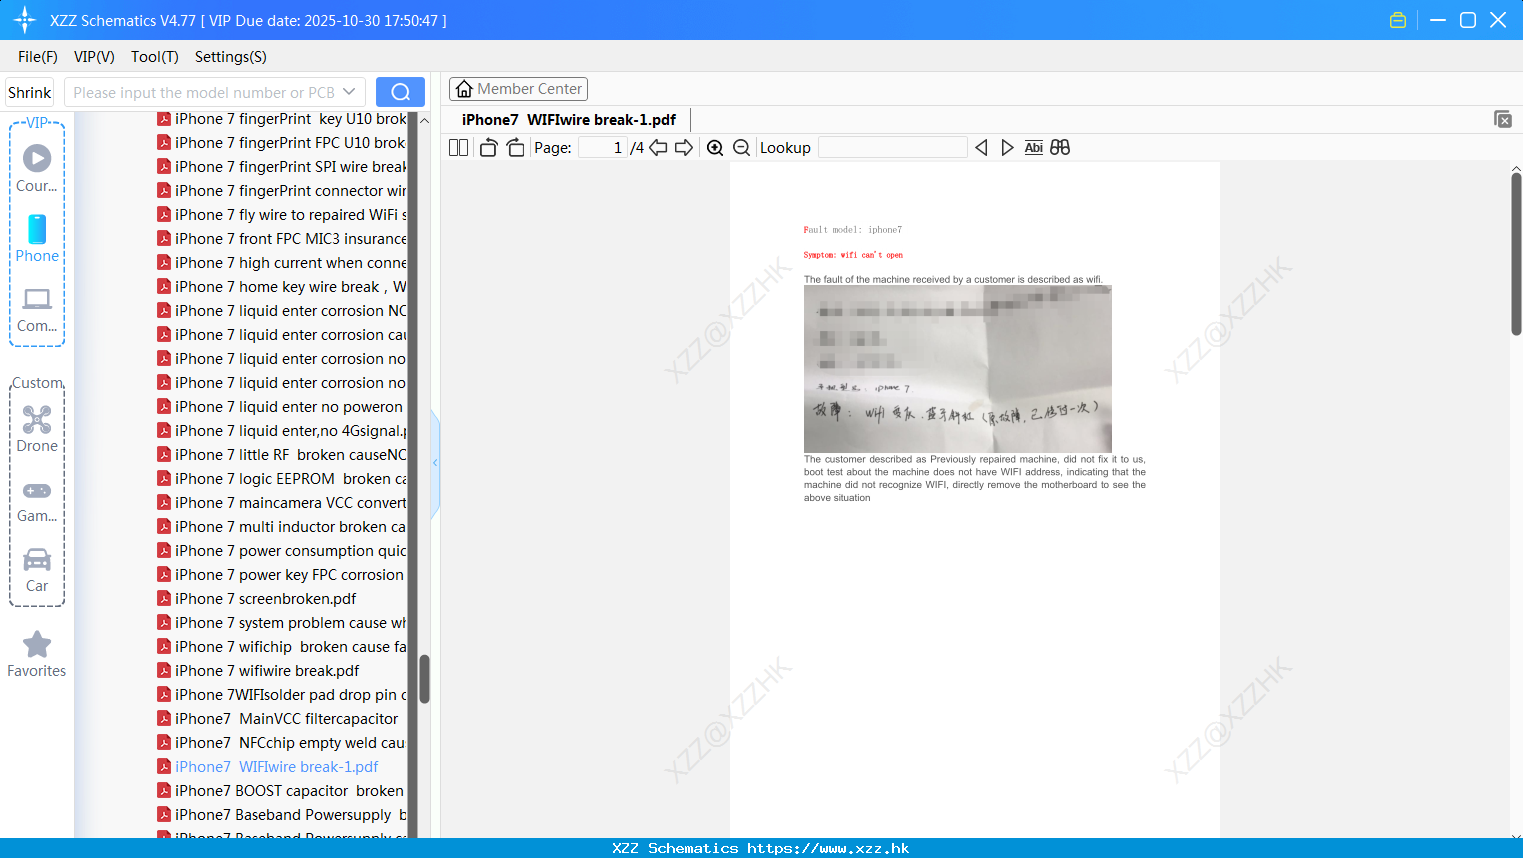Click the PDF viewer vertical scrollbar
Screen dimensions: 1523x858
(1516, 254)
